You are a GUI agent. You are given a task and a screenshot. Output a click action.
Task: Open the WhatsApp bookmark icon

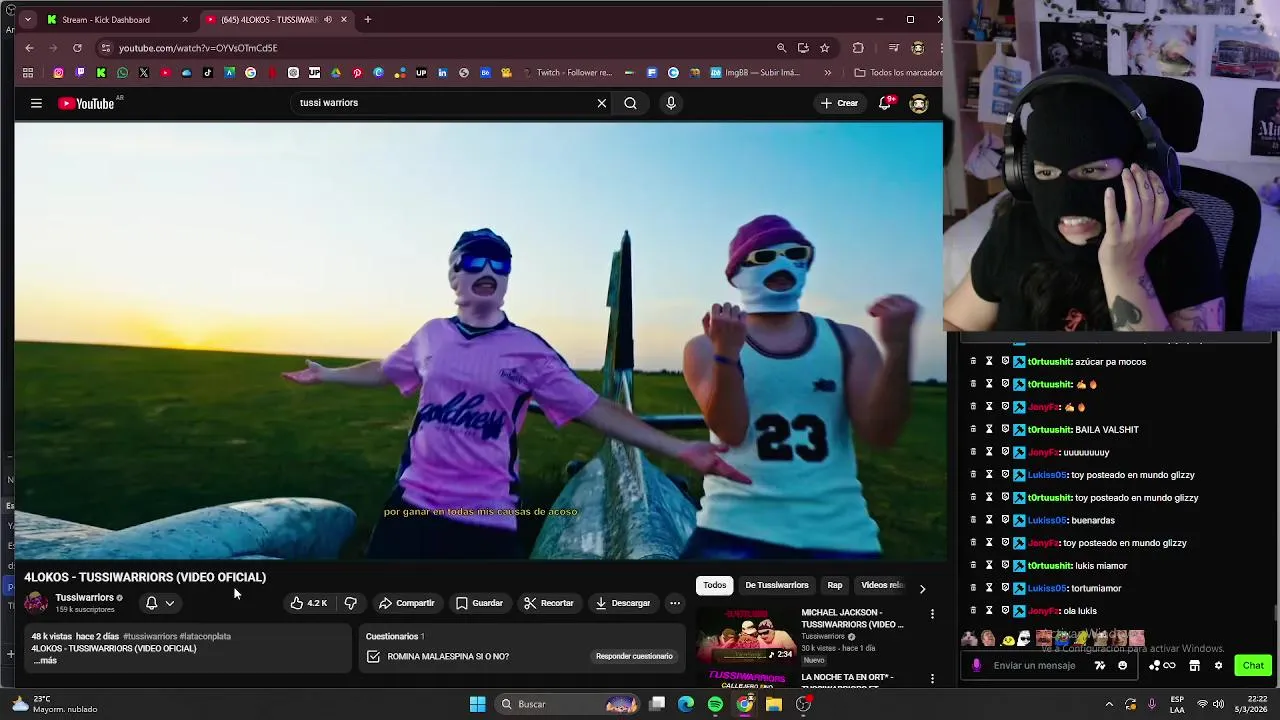122,72
